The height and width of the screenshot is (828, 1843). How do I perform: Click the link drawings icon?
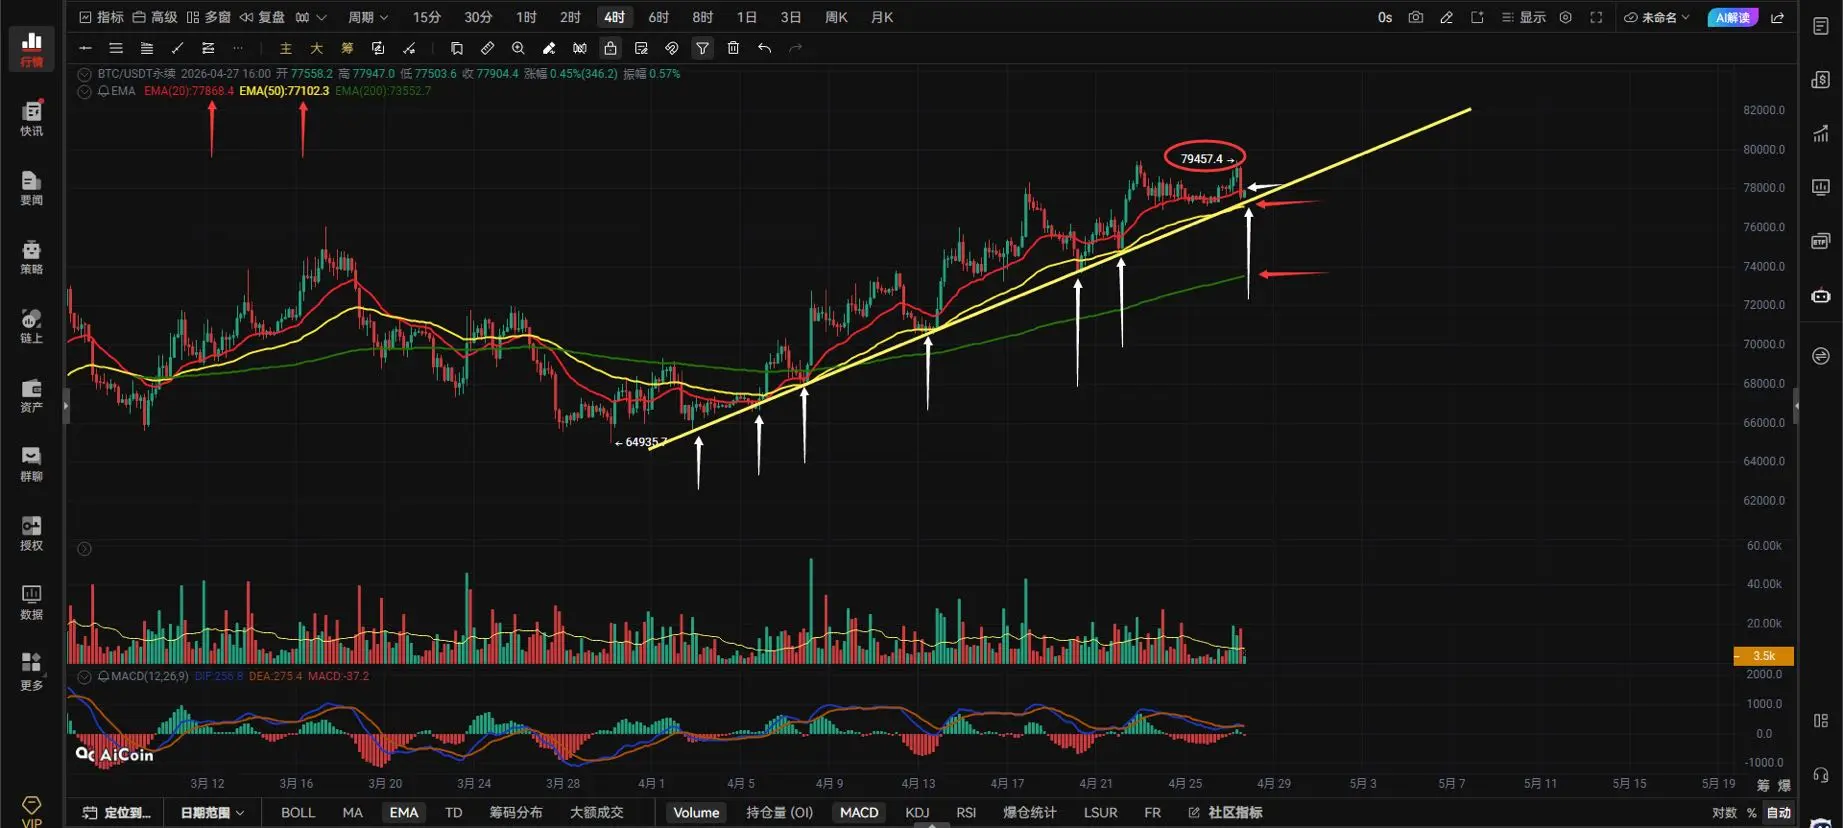coord(671,48)
